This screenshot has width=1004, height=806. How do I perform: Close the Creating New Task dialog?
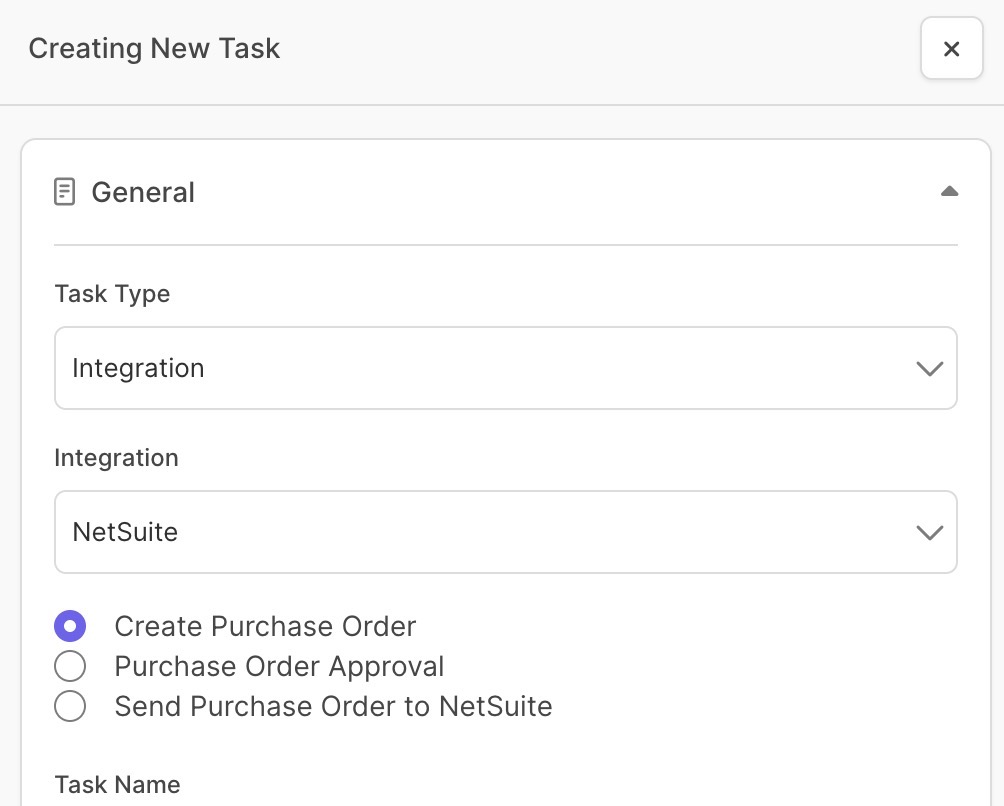point(951,49)
